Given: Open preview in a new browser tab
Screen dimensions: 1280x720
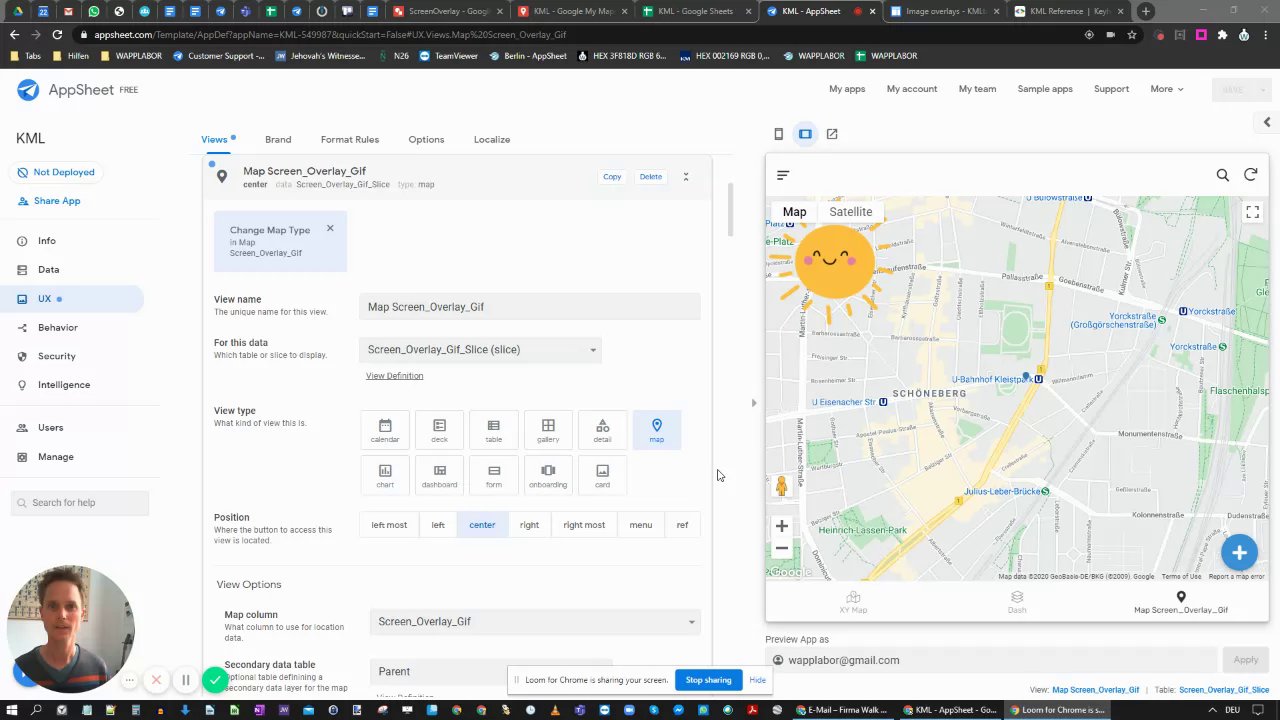Looking at the screenshot, I should (831, 134).
